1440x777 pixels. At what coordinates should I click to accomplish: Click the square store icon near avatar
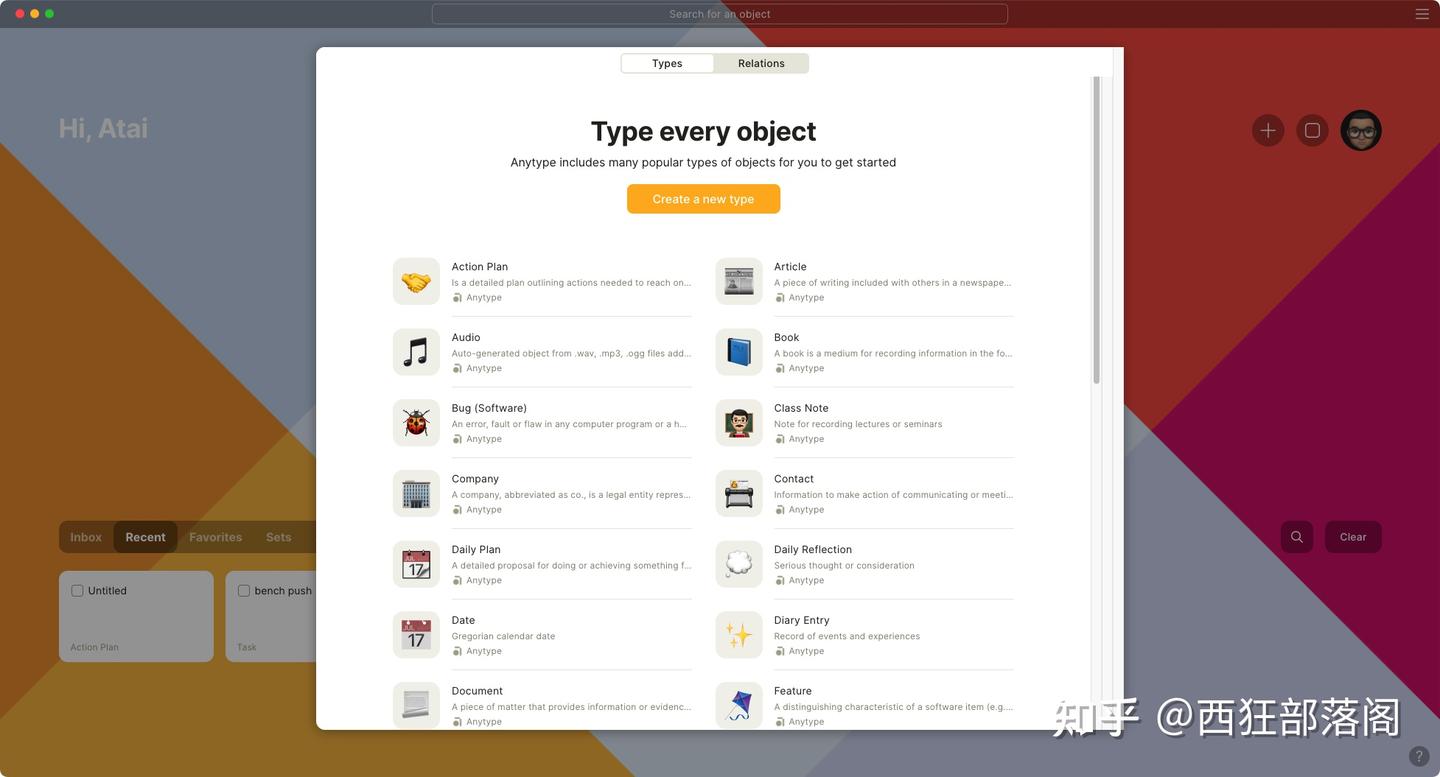[x=1312, y=130]
